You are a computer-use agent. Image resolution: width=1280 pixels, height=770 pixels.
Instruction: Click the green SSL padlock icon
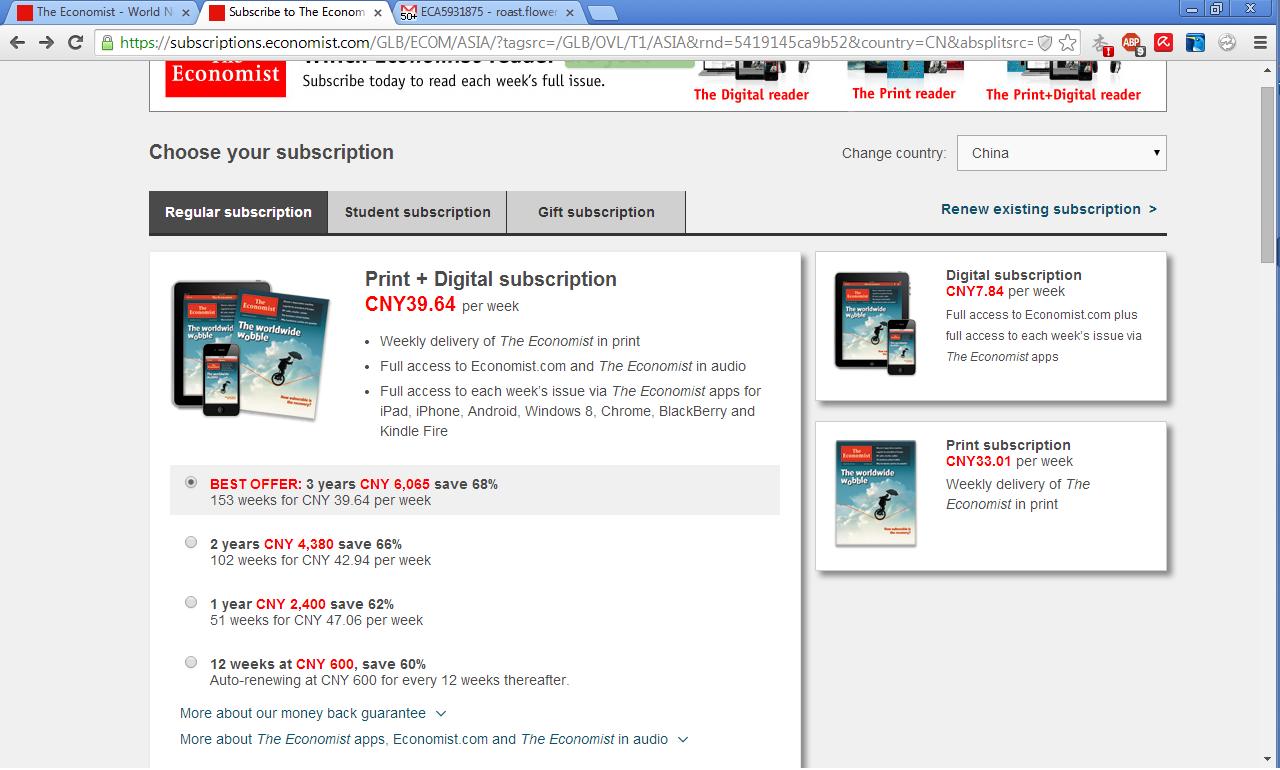pos(108,42)
